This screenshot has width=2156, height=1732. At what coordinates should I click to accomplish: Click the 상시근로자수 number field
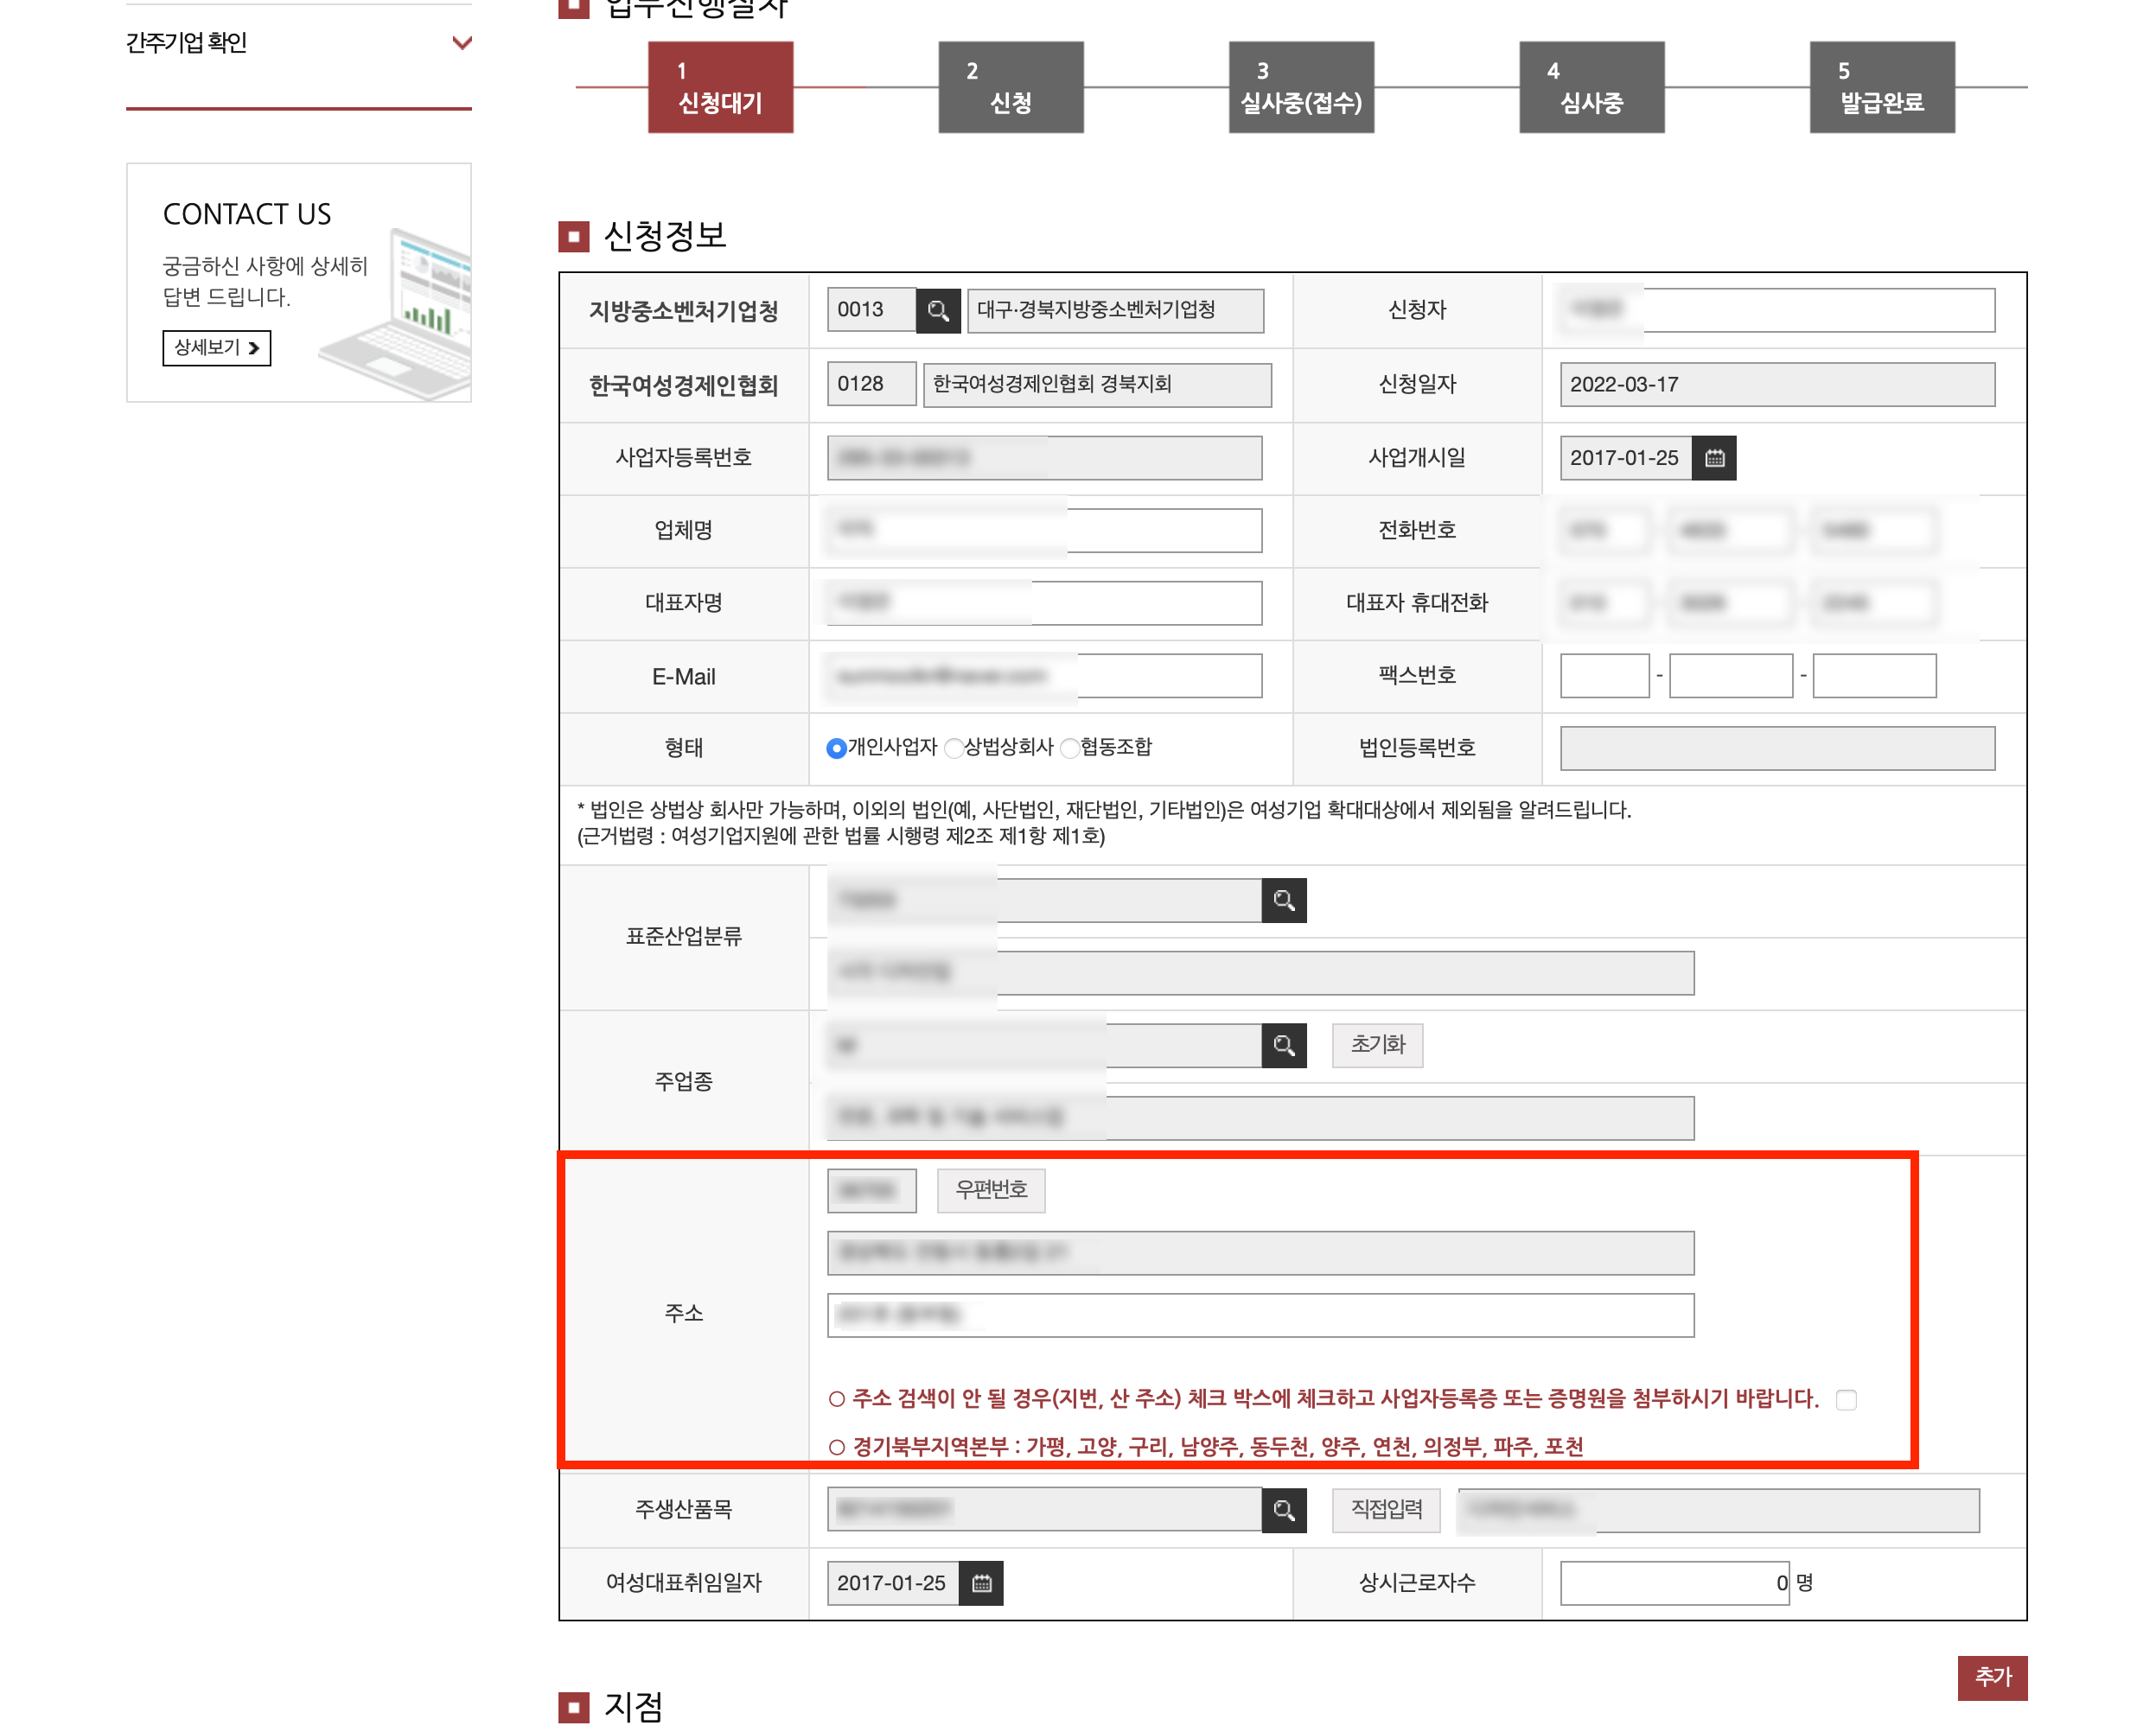point(1674,1583)
